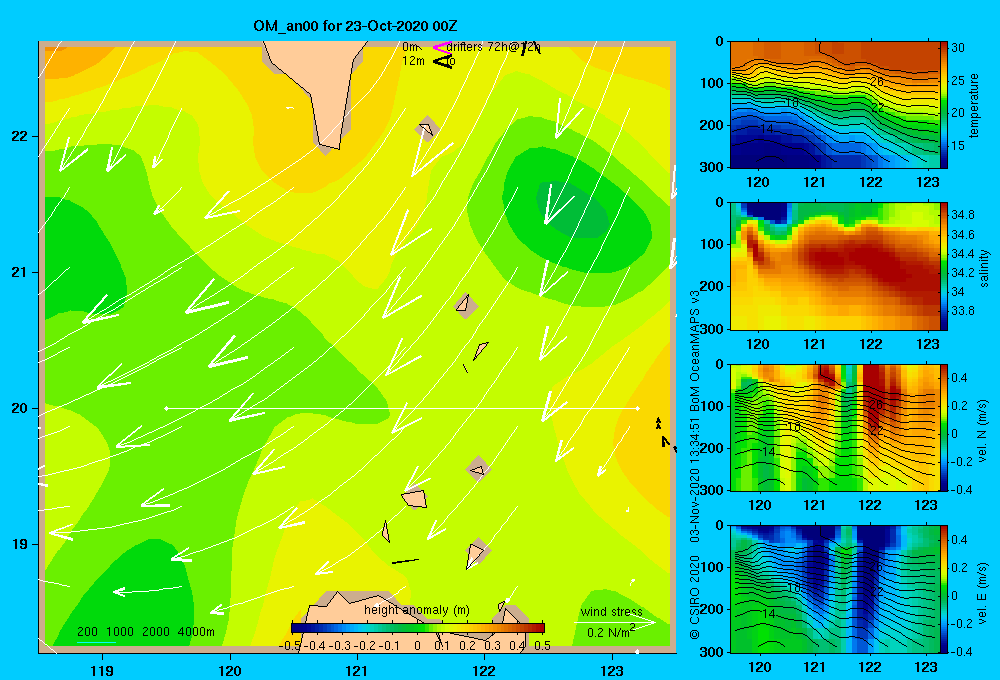1000x680 pixels.
Task: Click latitude label 21 on main map axis
Action: click(20, 272)
